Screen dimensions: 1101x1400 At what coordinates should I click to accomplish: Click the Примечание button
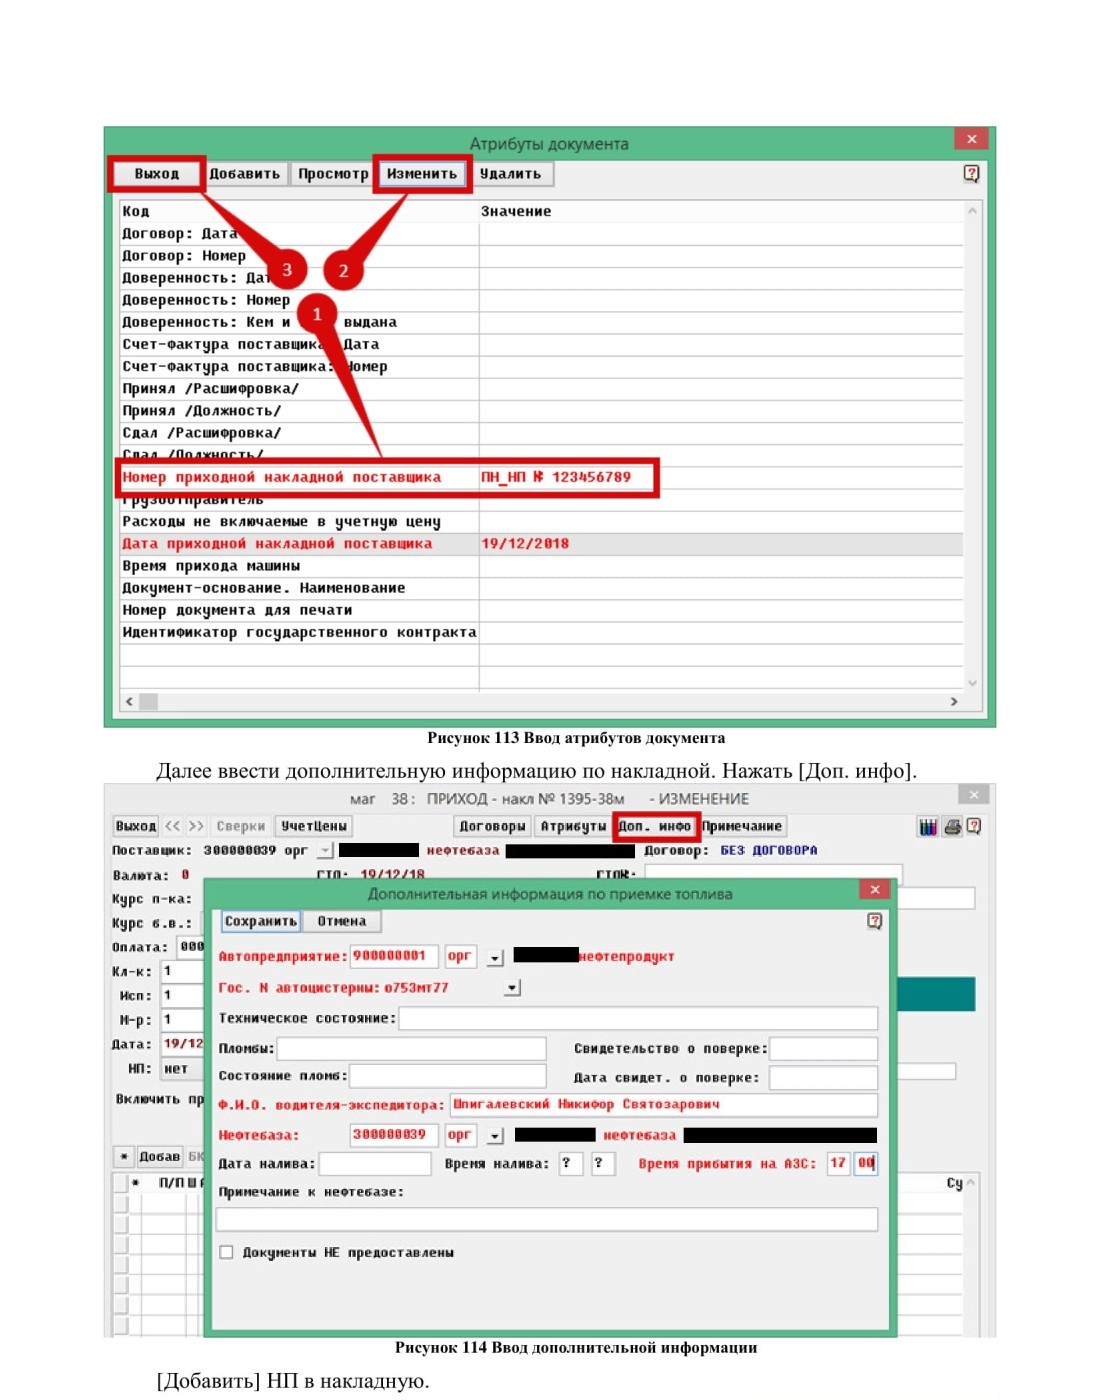coord(742,826)
